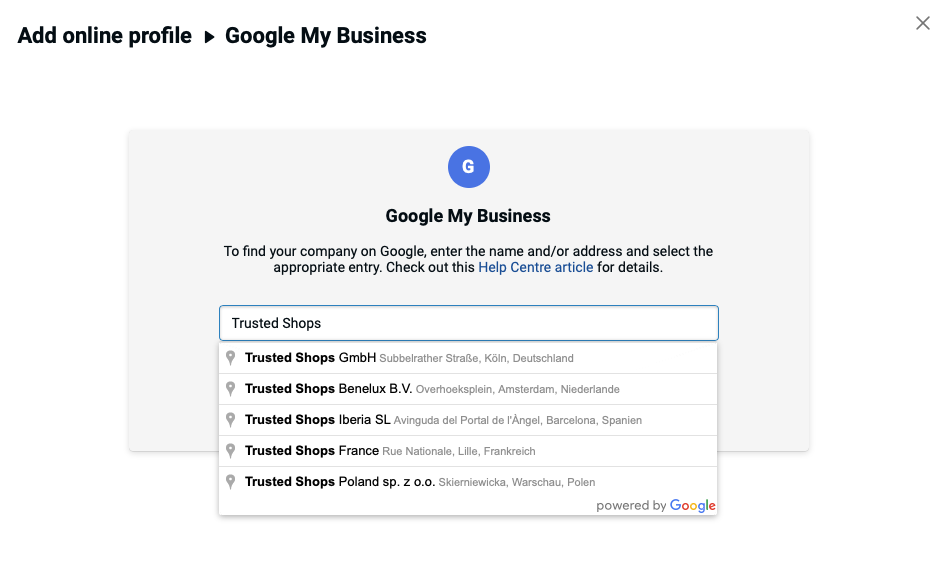
Task: Click the arrow icon between breadcrumb titles
Action: 209,37
